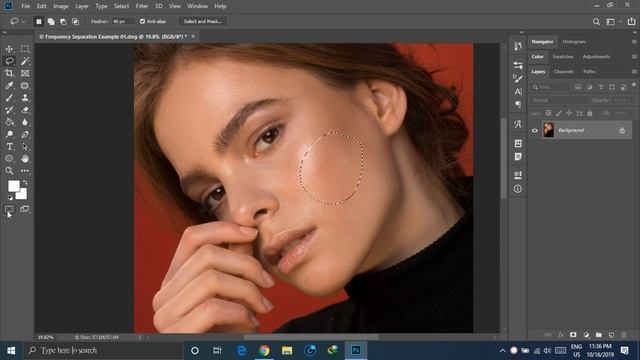Choose New selection mode
This screenshot has height=360, width=640.
coord(39,22)
